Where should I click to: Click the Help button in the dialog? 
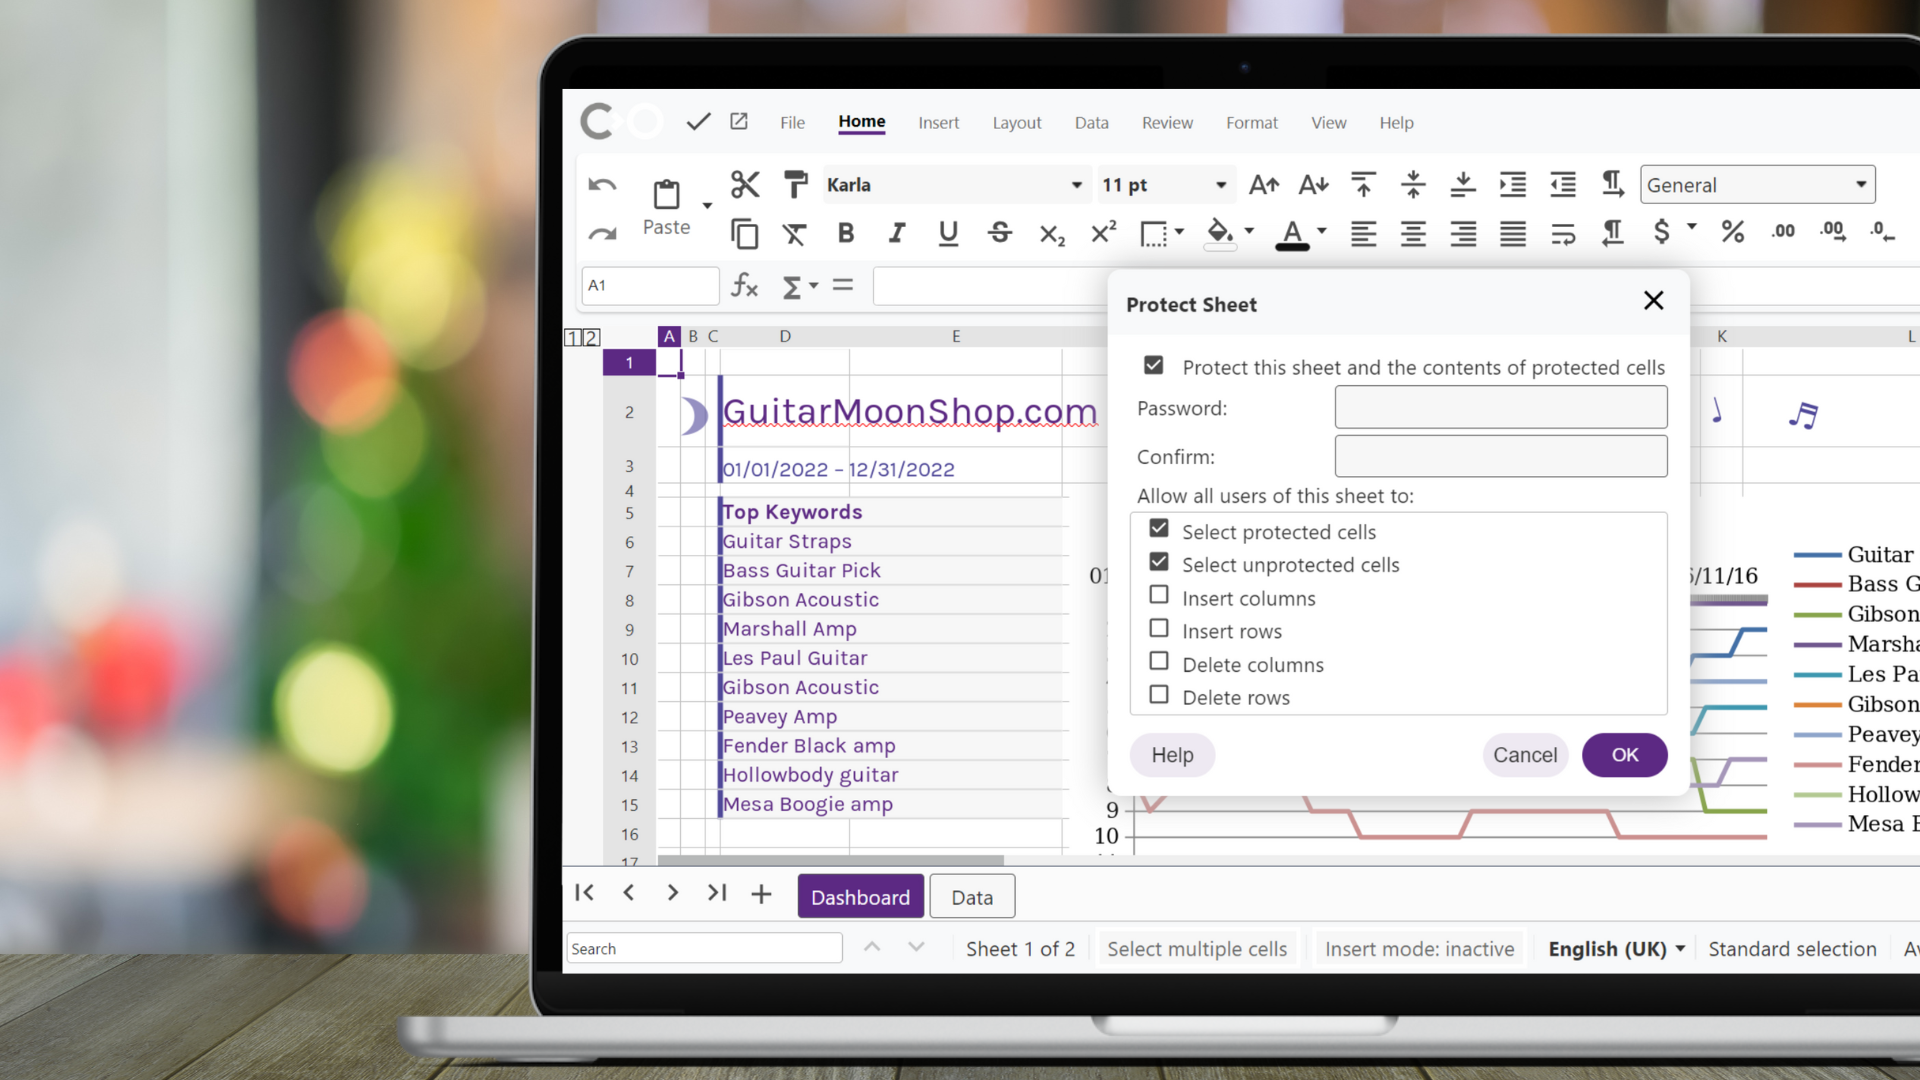click(1172, 755)
